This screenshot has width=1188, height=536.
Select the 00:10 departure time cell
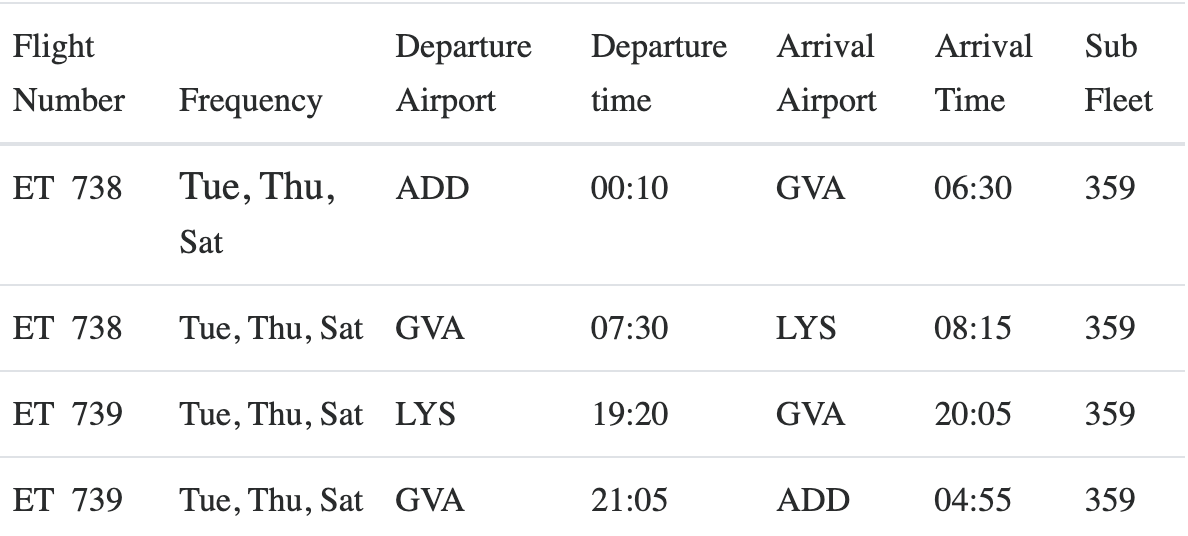tap(629, 188)
